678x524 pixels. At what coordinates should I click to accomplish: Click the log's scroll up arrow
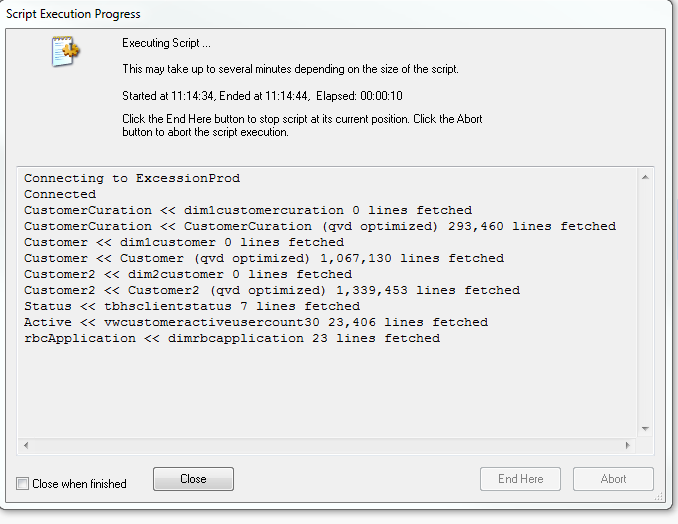[x=645, y=178]
